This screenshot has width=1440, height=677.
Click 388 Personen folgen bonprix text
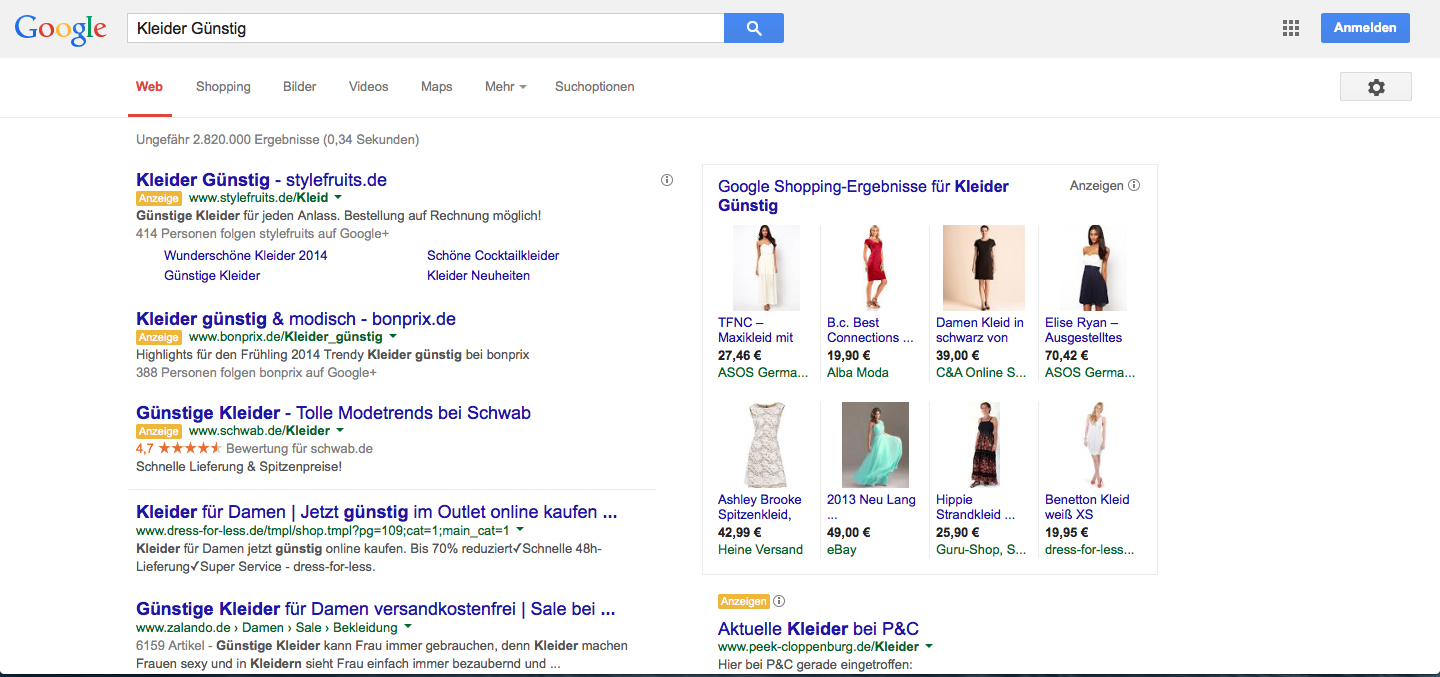click(x=256, y=372)
